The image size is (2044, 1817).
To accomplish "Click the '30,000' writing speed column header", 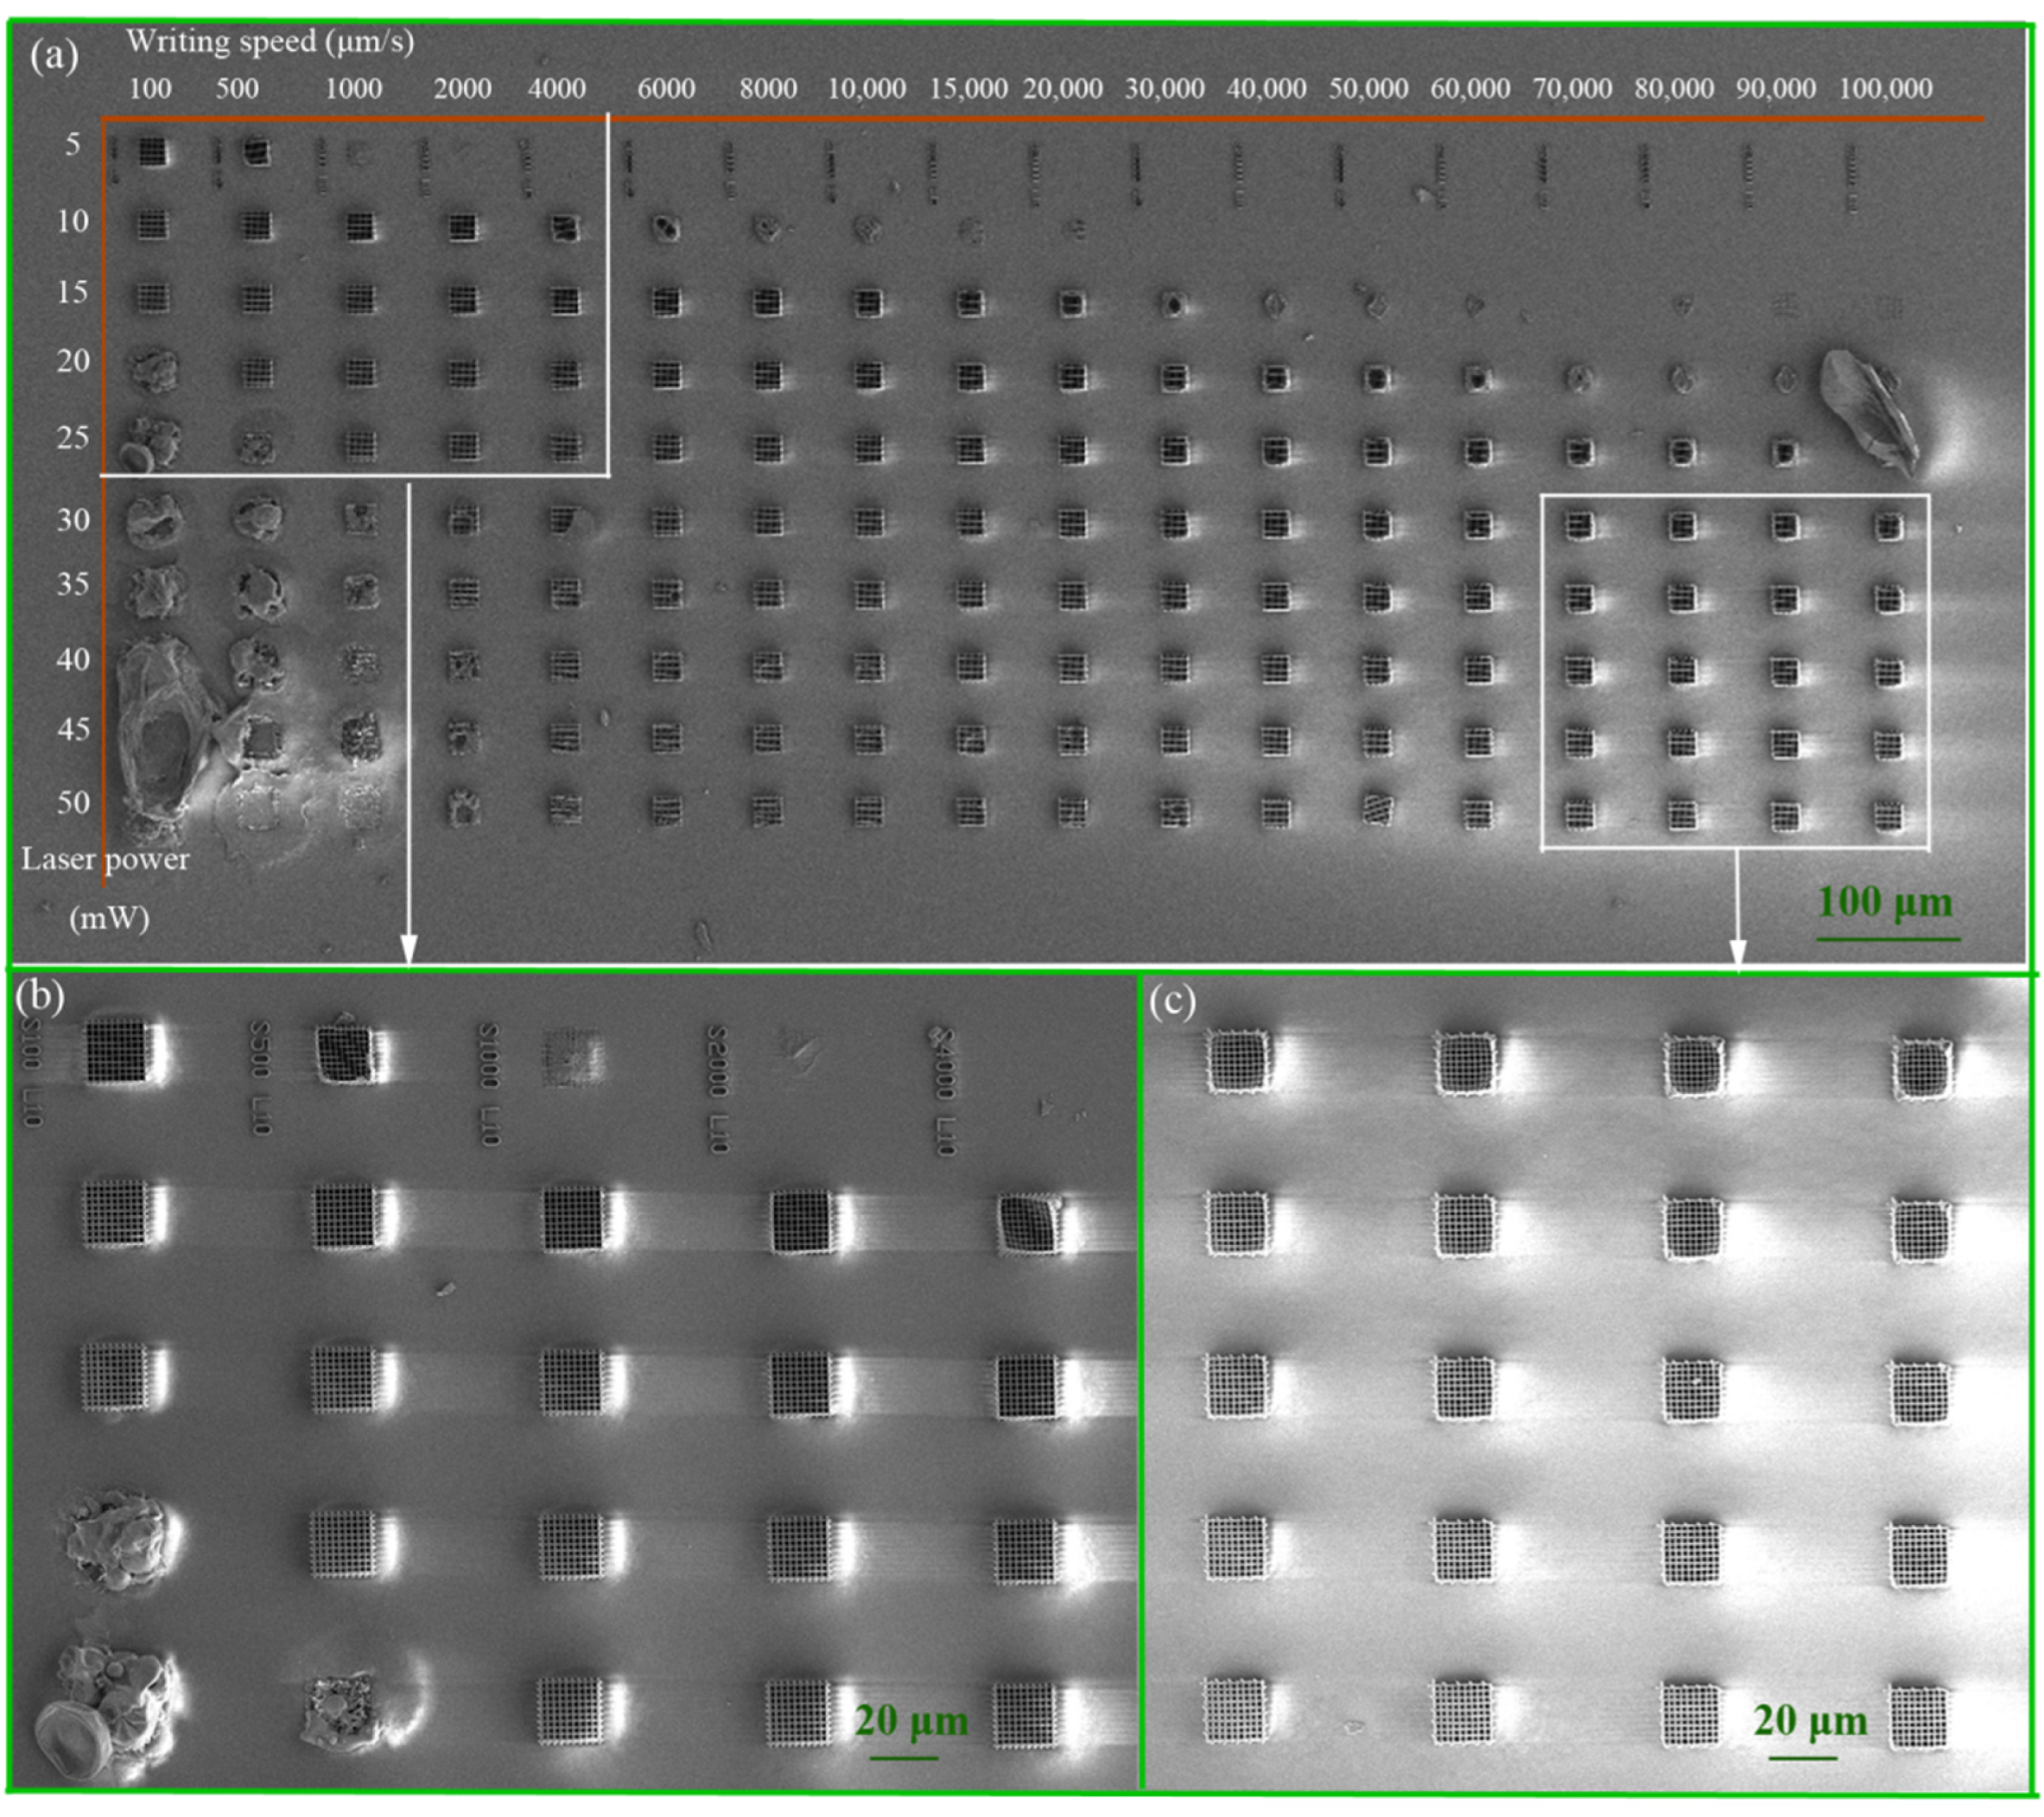I will (x=1165, y=90).
